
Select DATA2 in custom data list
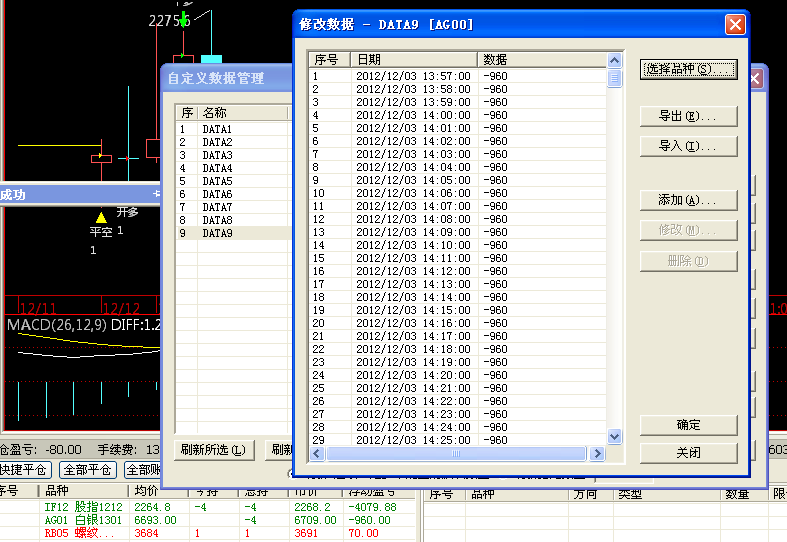pyautogui.click(x=233, y=143)
